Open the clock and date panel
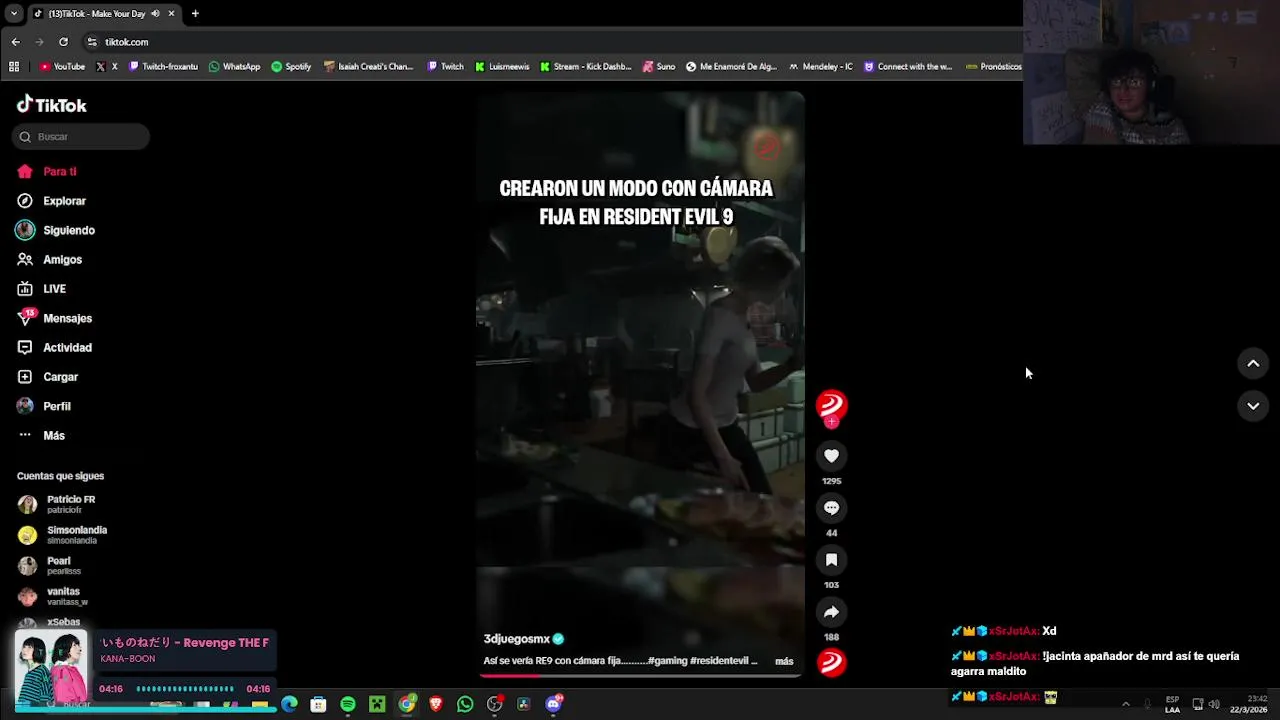The height and width of the screenshot is (720, 1280). click(x=1249, y=704)
